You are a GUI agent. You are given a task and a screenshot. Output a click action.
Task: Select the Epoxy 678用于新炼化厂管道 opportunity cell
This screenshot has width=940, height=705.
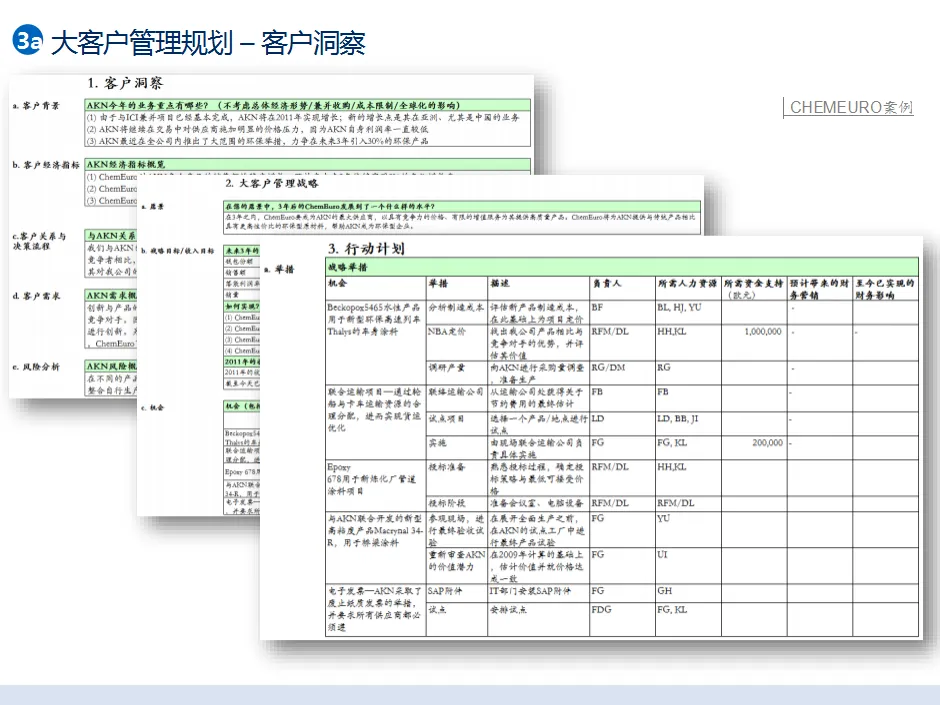(375, 485)
